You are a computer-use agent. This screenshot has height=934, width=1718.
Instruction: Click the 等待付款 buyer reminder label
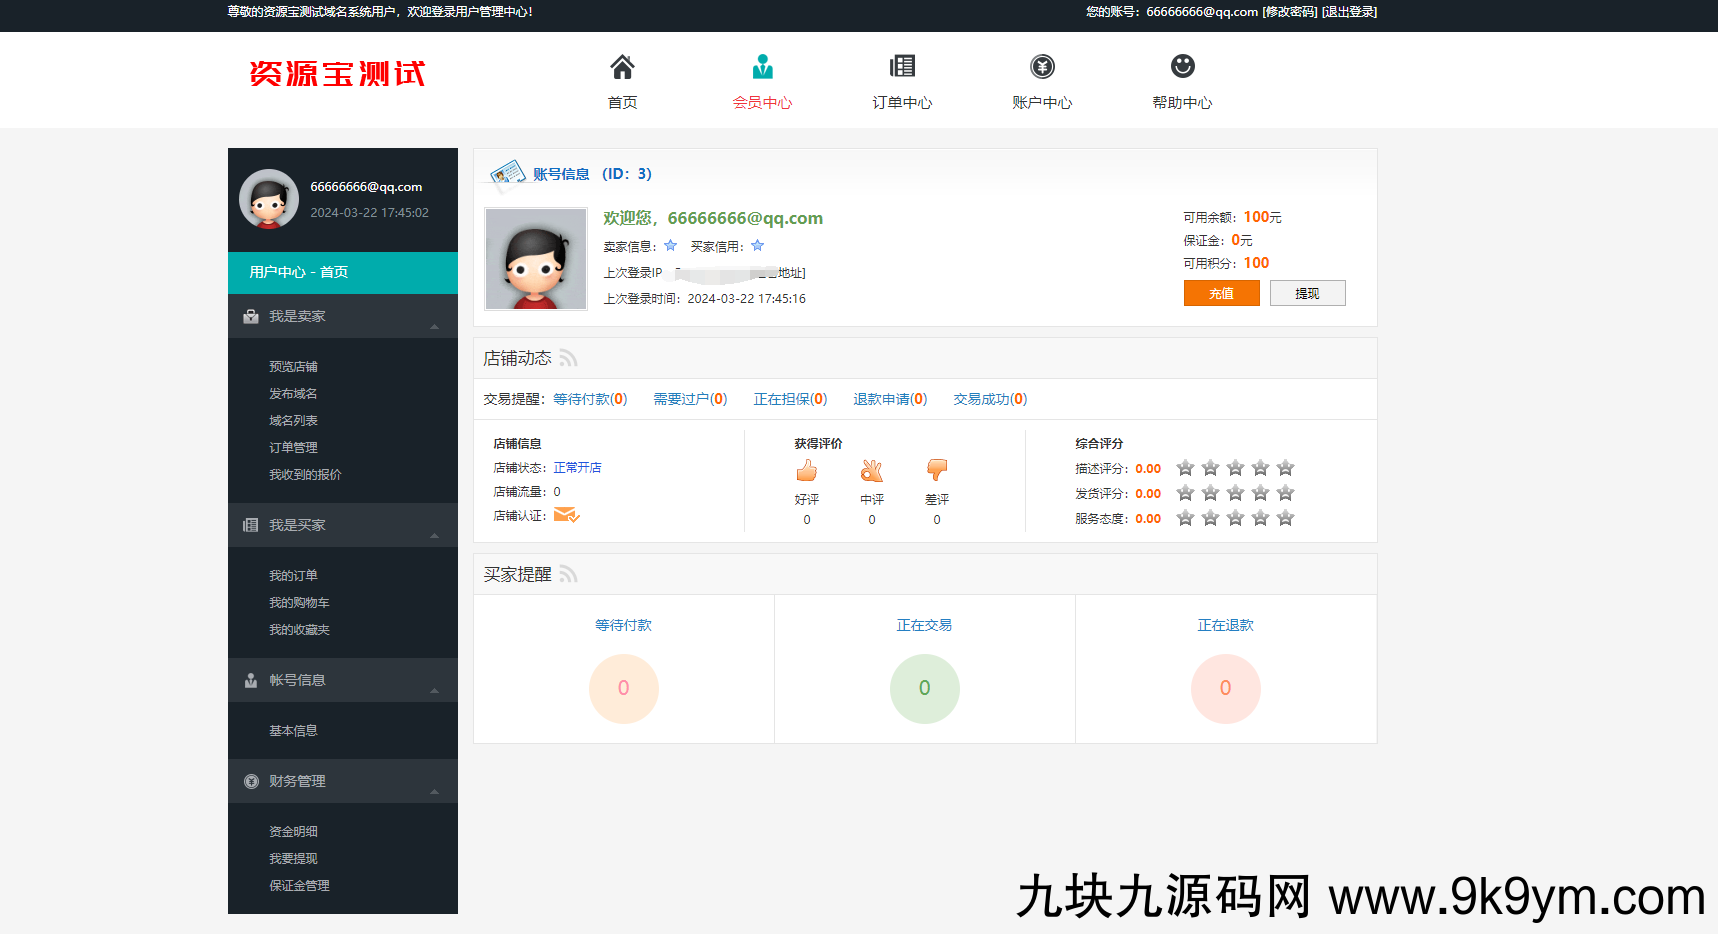pyautogui.click(x=623, y=625)
